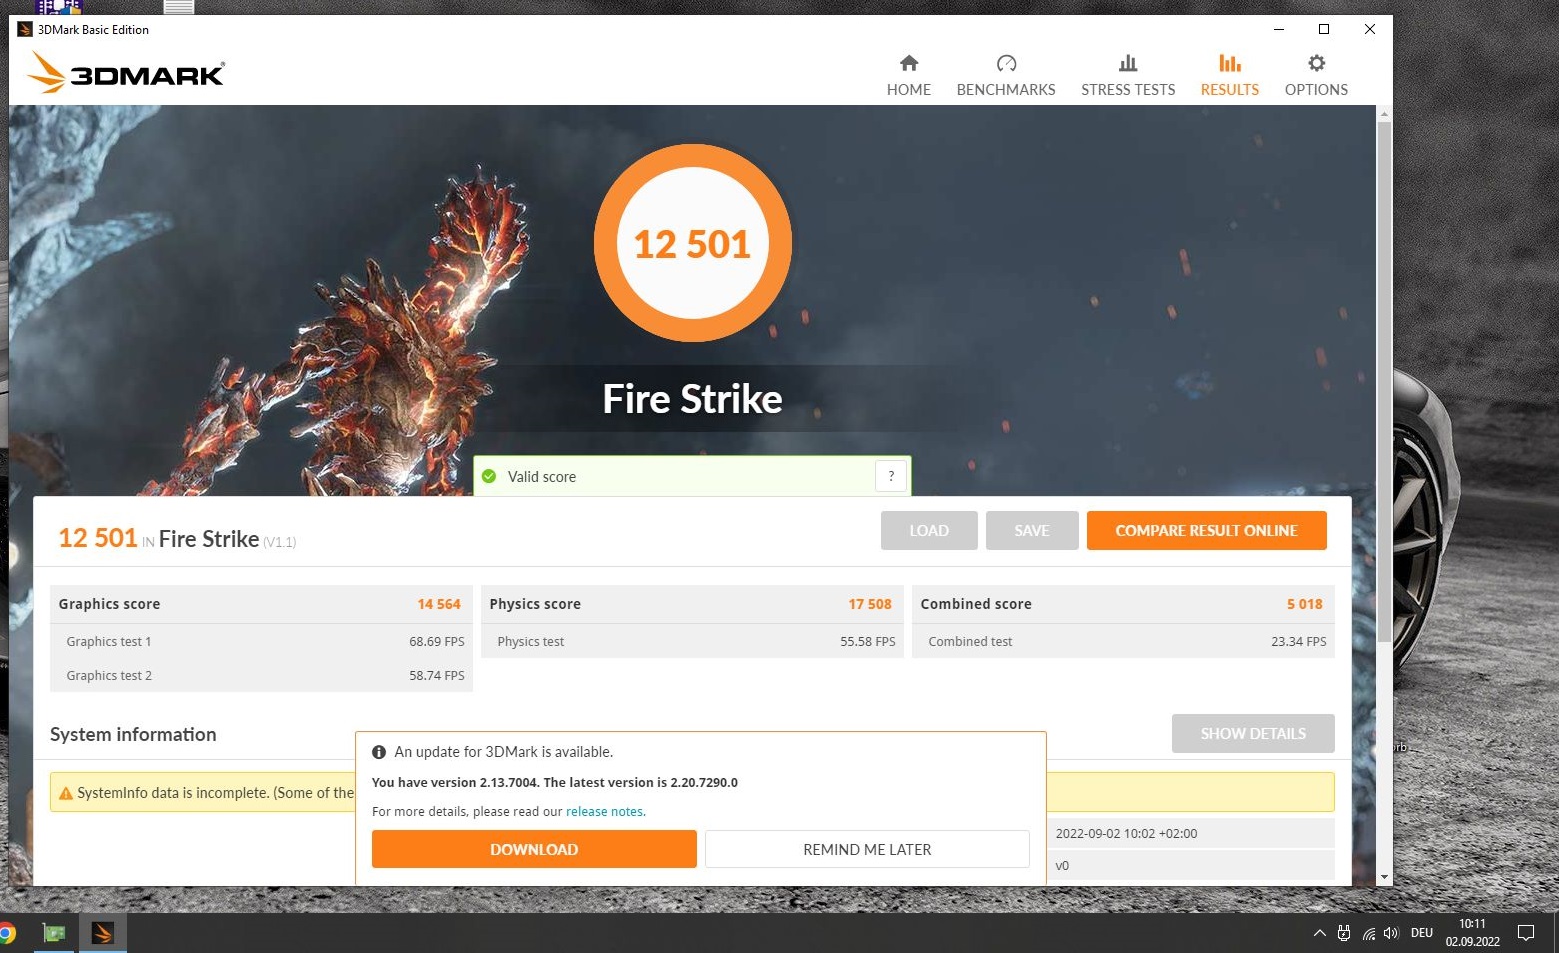
Task: Maximize the 3DMark window
Action: pyautogui.click(x=1324, y=29)
